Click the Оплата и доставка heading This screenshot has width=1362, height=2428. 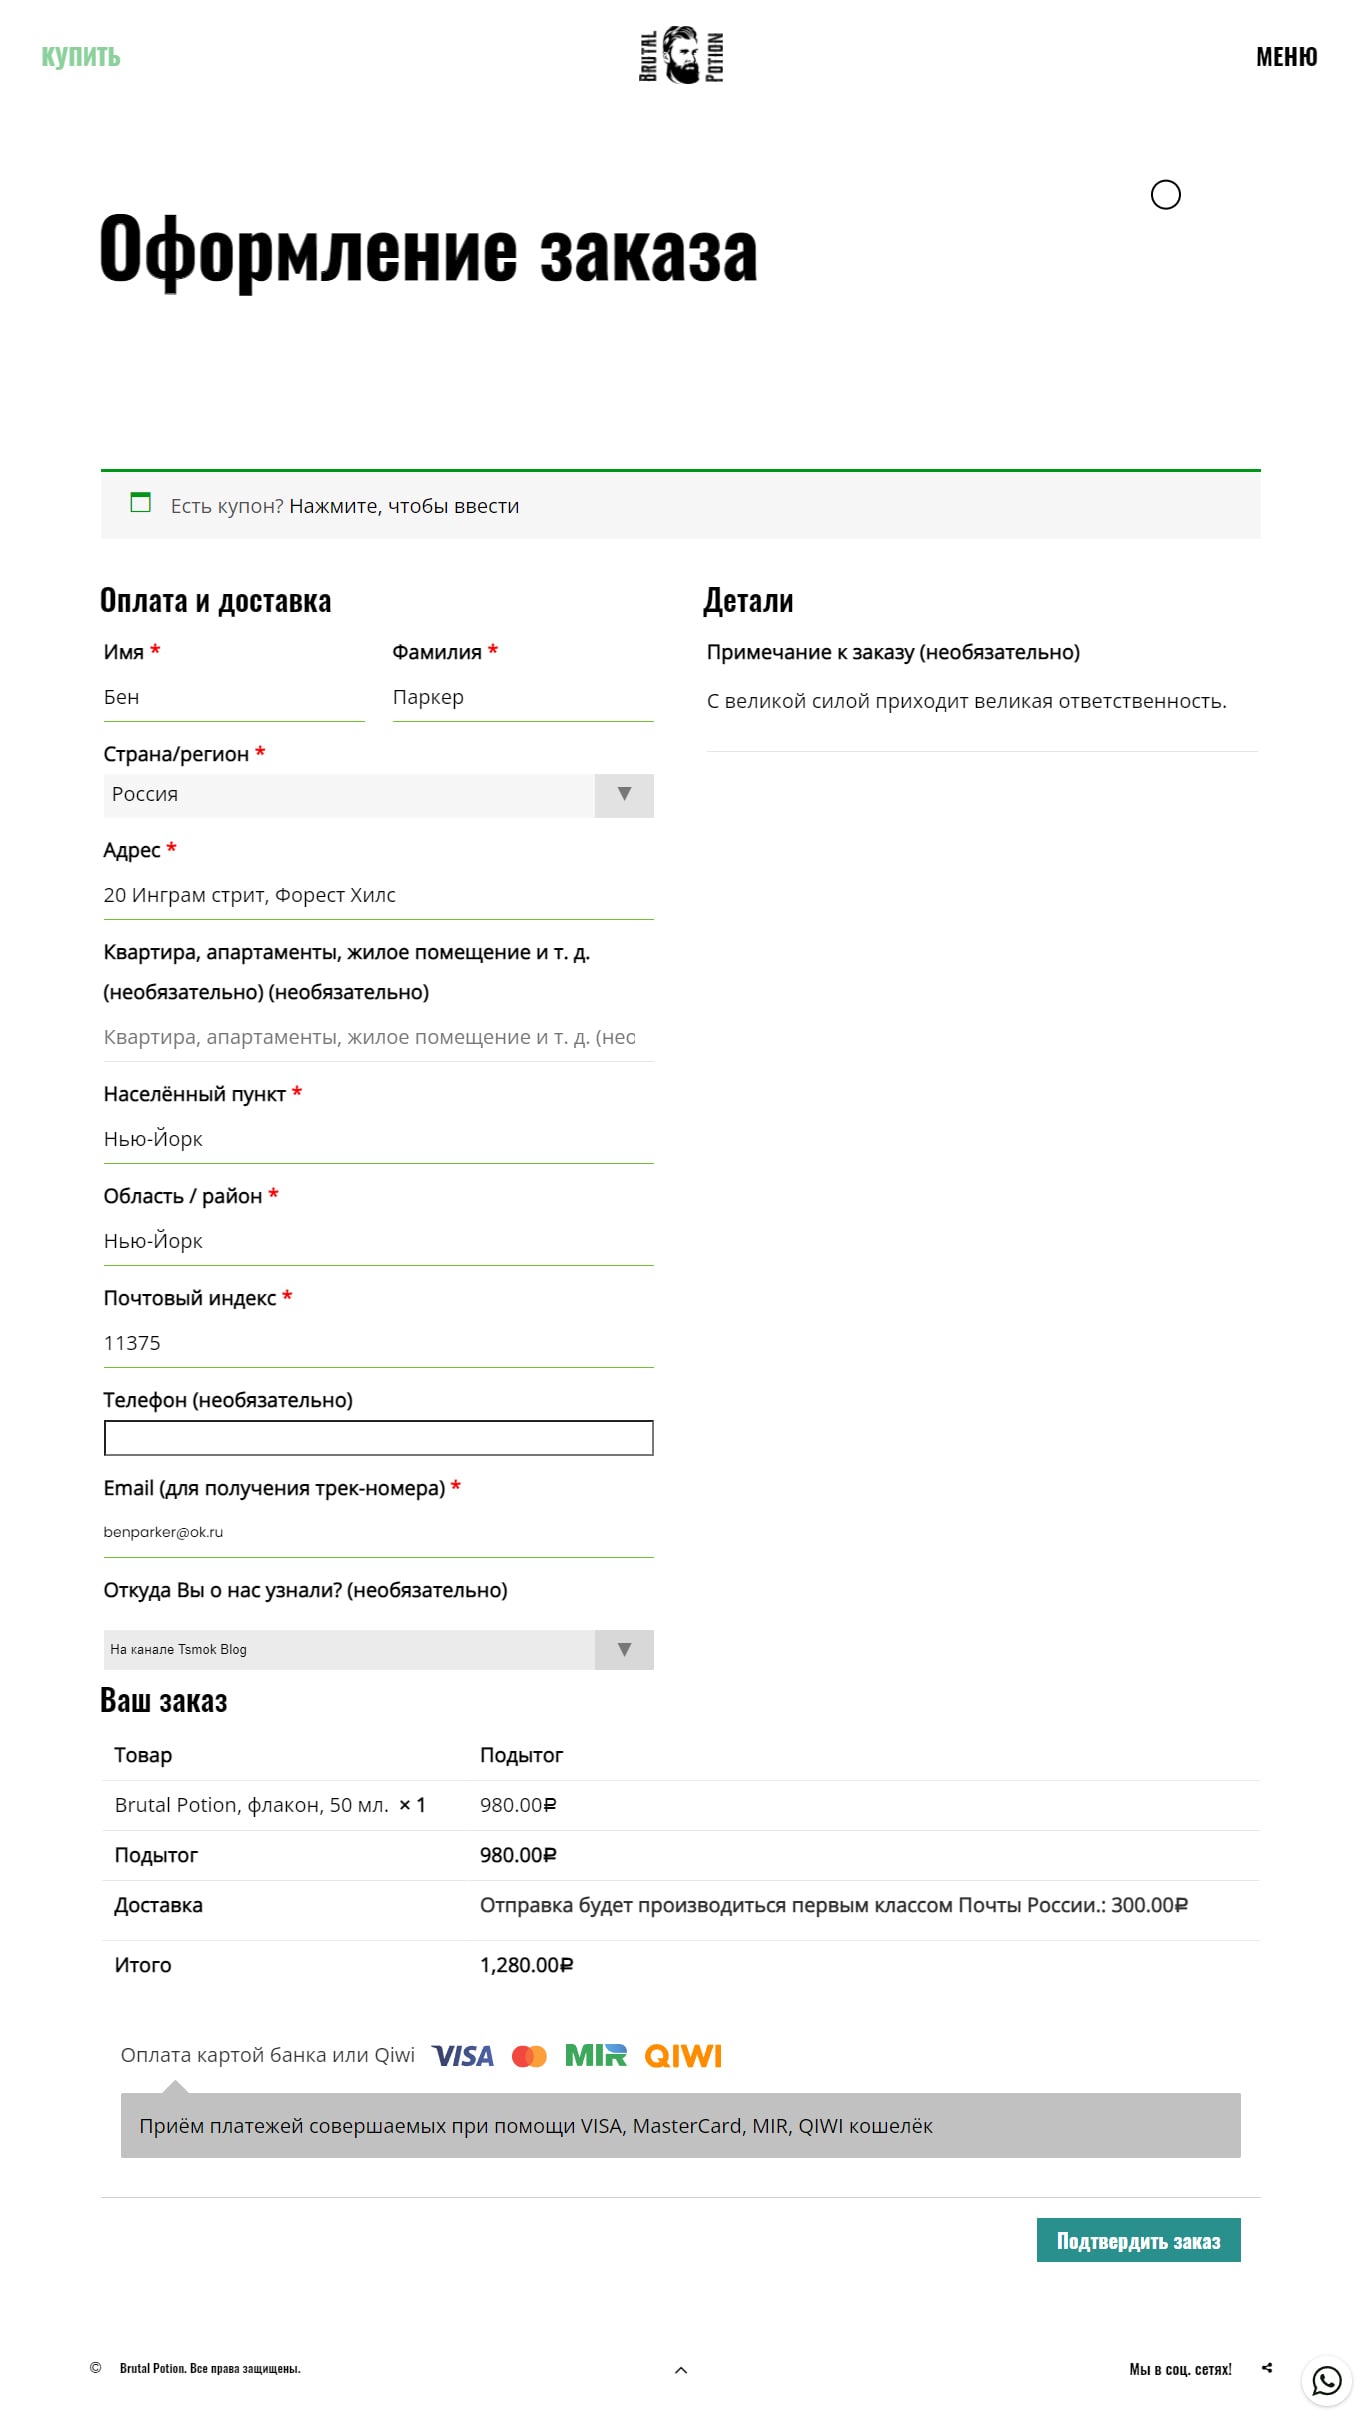(x=216, y=601)
